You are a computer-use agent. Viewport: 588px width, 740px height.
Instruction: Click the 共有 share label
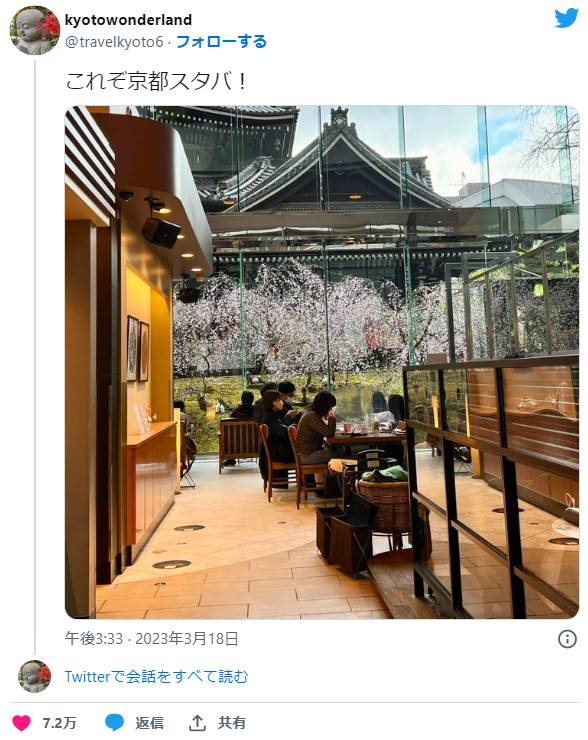point(231,723)
